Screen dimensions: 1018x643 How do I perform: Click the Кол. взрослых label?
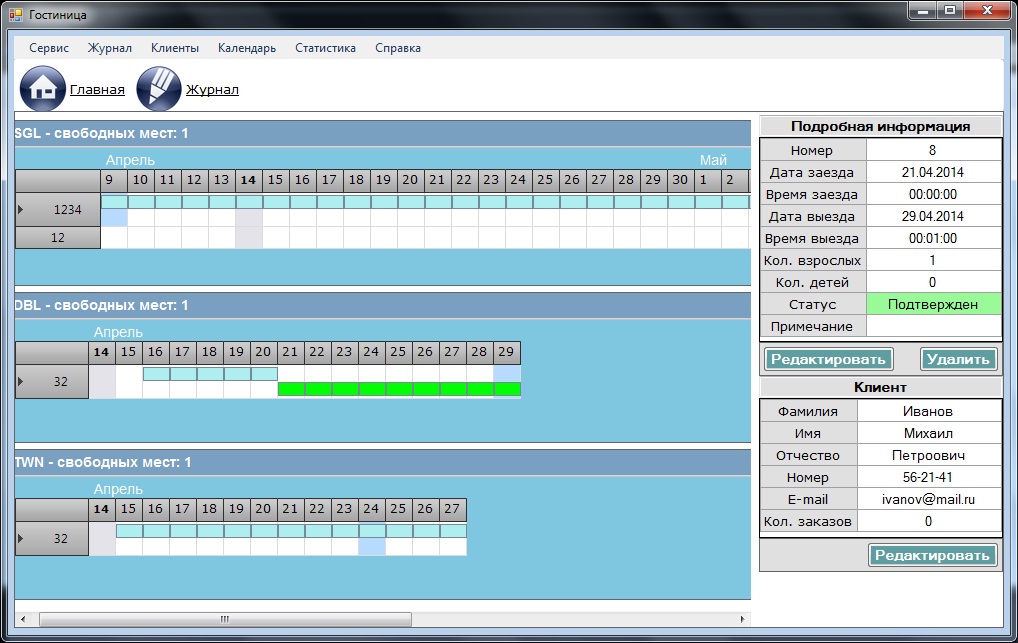[x=812, y=260]
